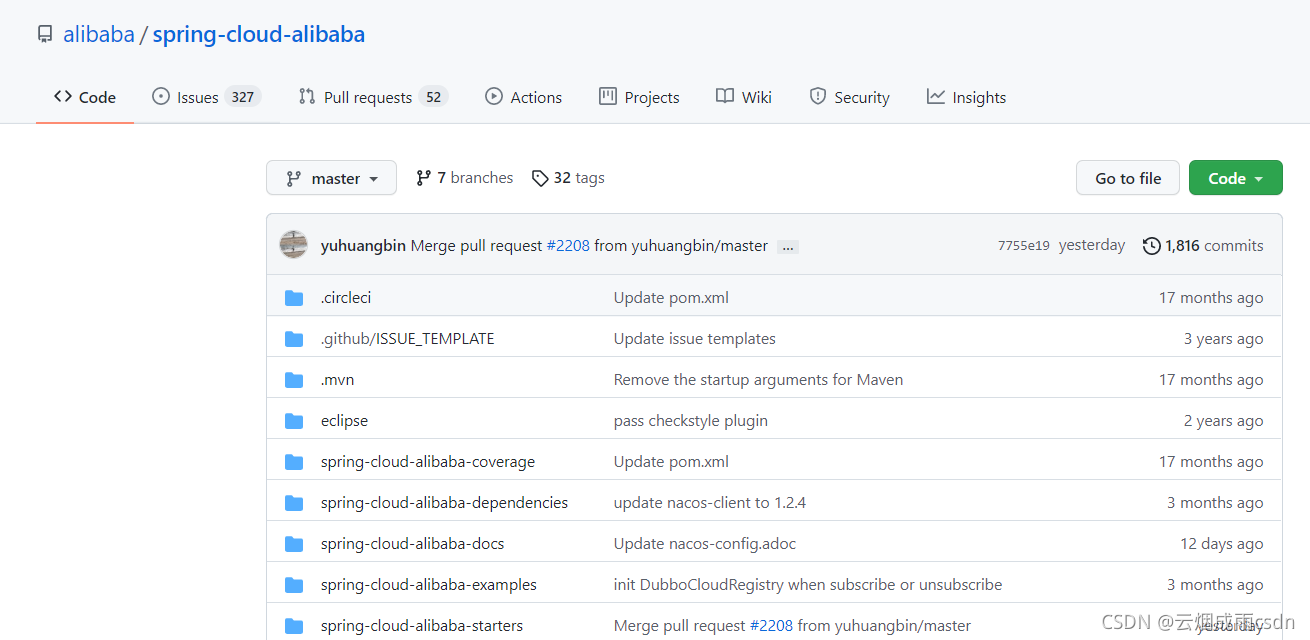This screenshot has width=1310, height=640.
Task: Open the master branch dropdown
Action: point(331,178)
